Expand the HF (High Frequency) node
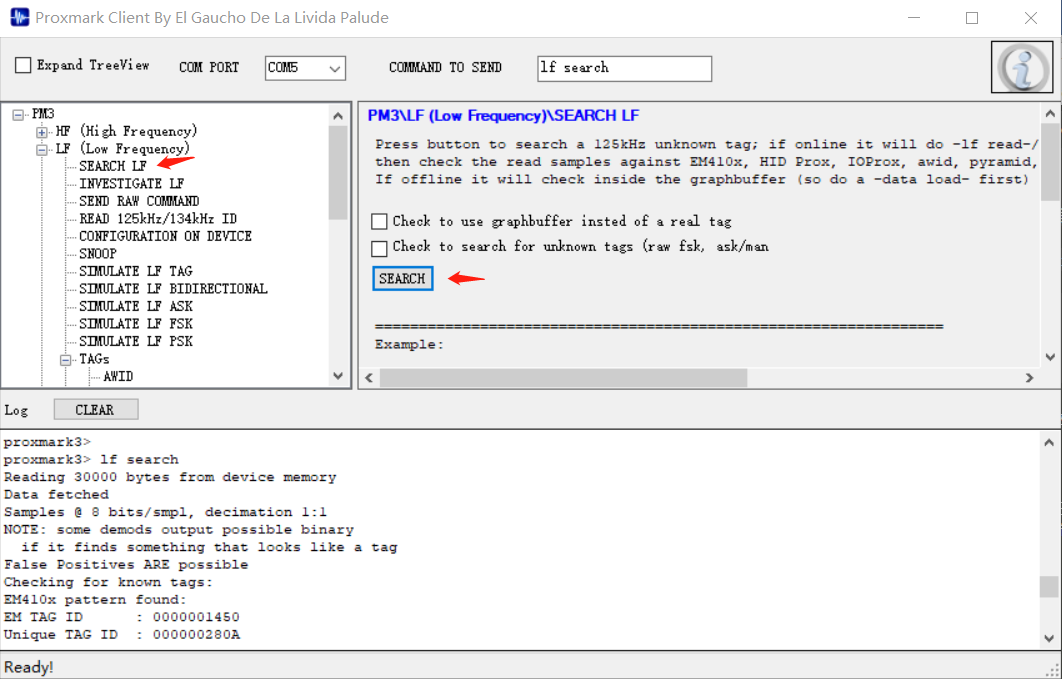The height and width of the screenshot is (679, 1062). point(42,132)
